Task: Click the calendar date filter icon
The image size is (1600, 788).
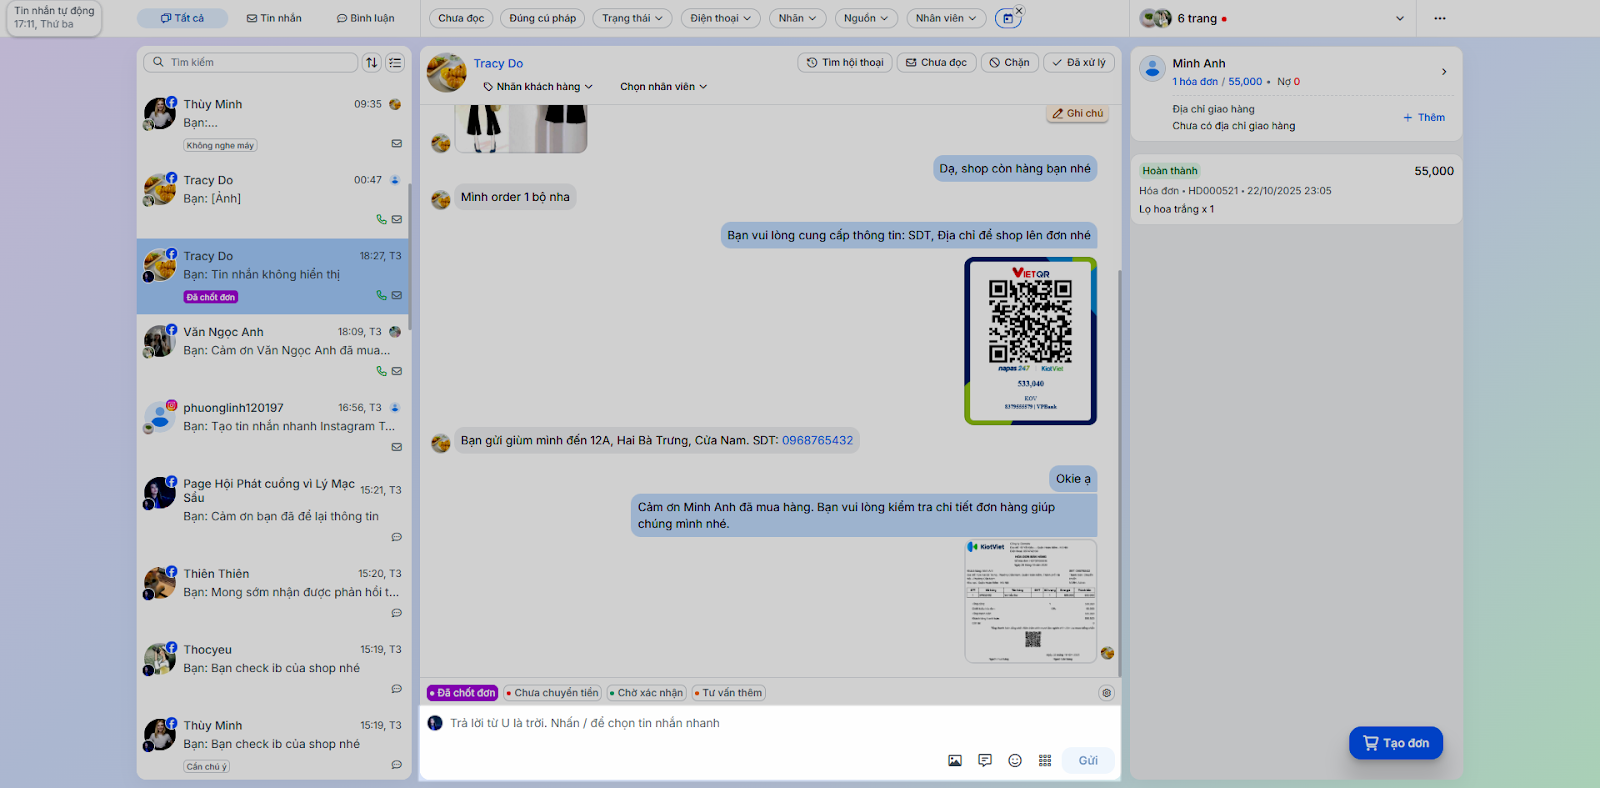Action: (1007, 18)
